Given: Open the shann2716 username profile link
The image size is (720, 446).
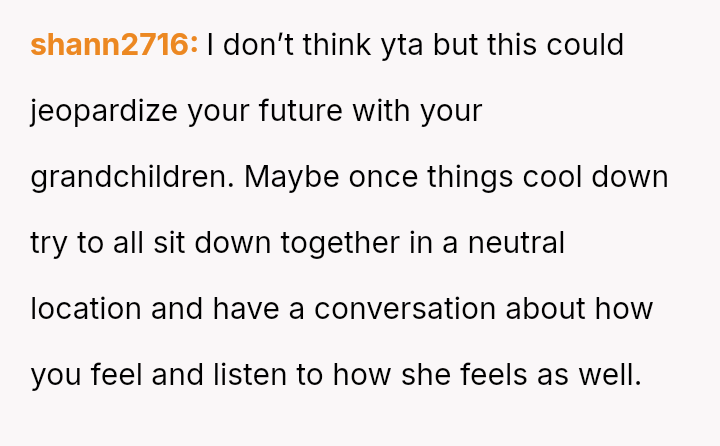Looking at the screenshot, I should 114,45.
